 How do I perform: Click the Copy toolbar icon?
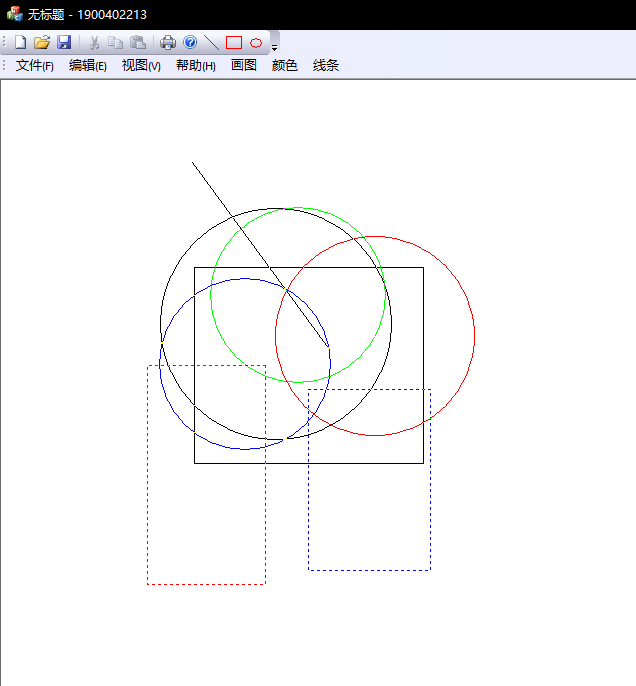(x=115, y=42)
